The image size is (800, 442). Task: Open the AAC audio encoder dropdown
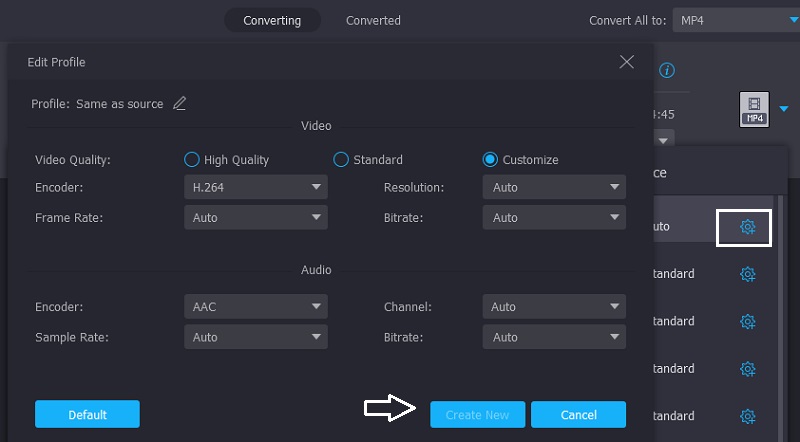click(256, 307)
